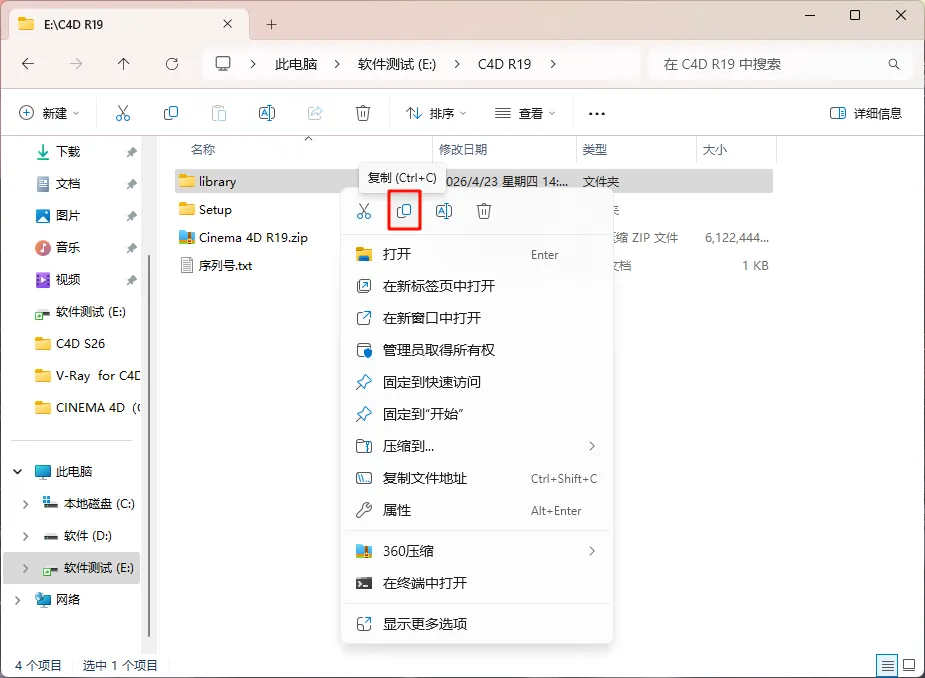Open the 压缩到... submenu
This screenshot has height=678, width=925.
click(x=477, y=446)
